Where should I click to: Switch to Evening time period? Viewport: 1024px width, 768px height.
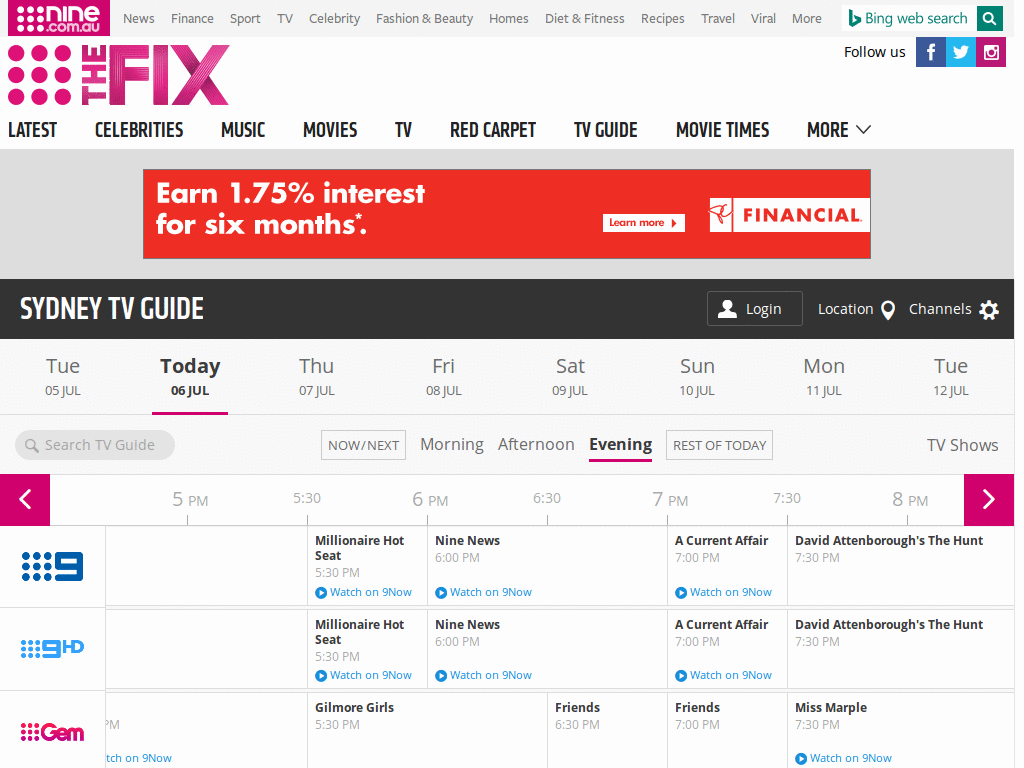pos(620,444)
